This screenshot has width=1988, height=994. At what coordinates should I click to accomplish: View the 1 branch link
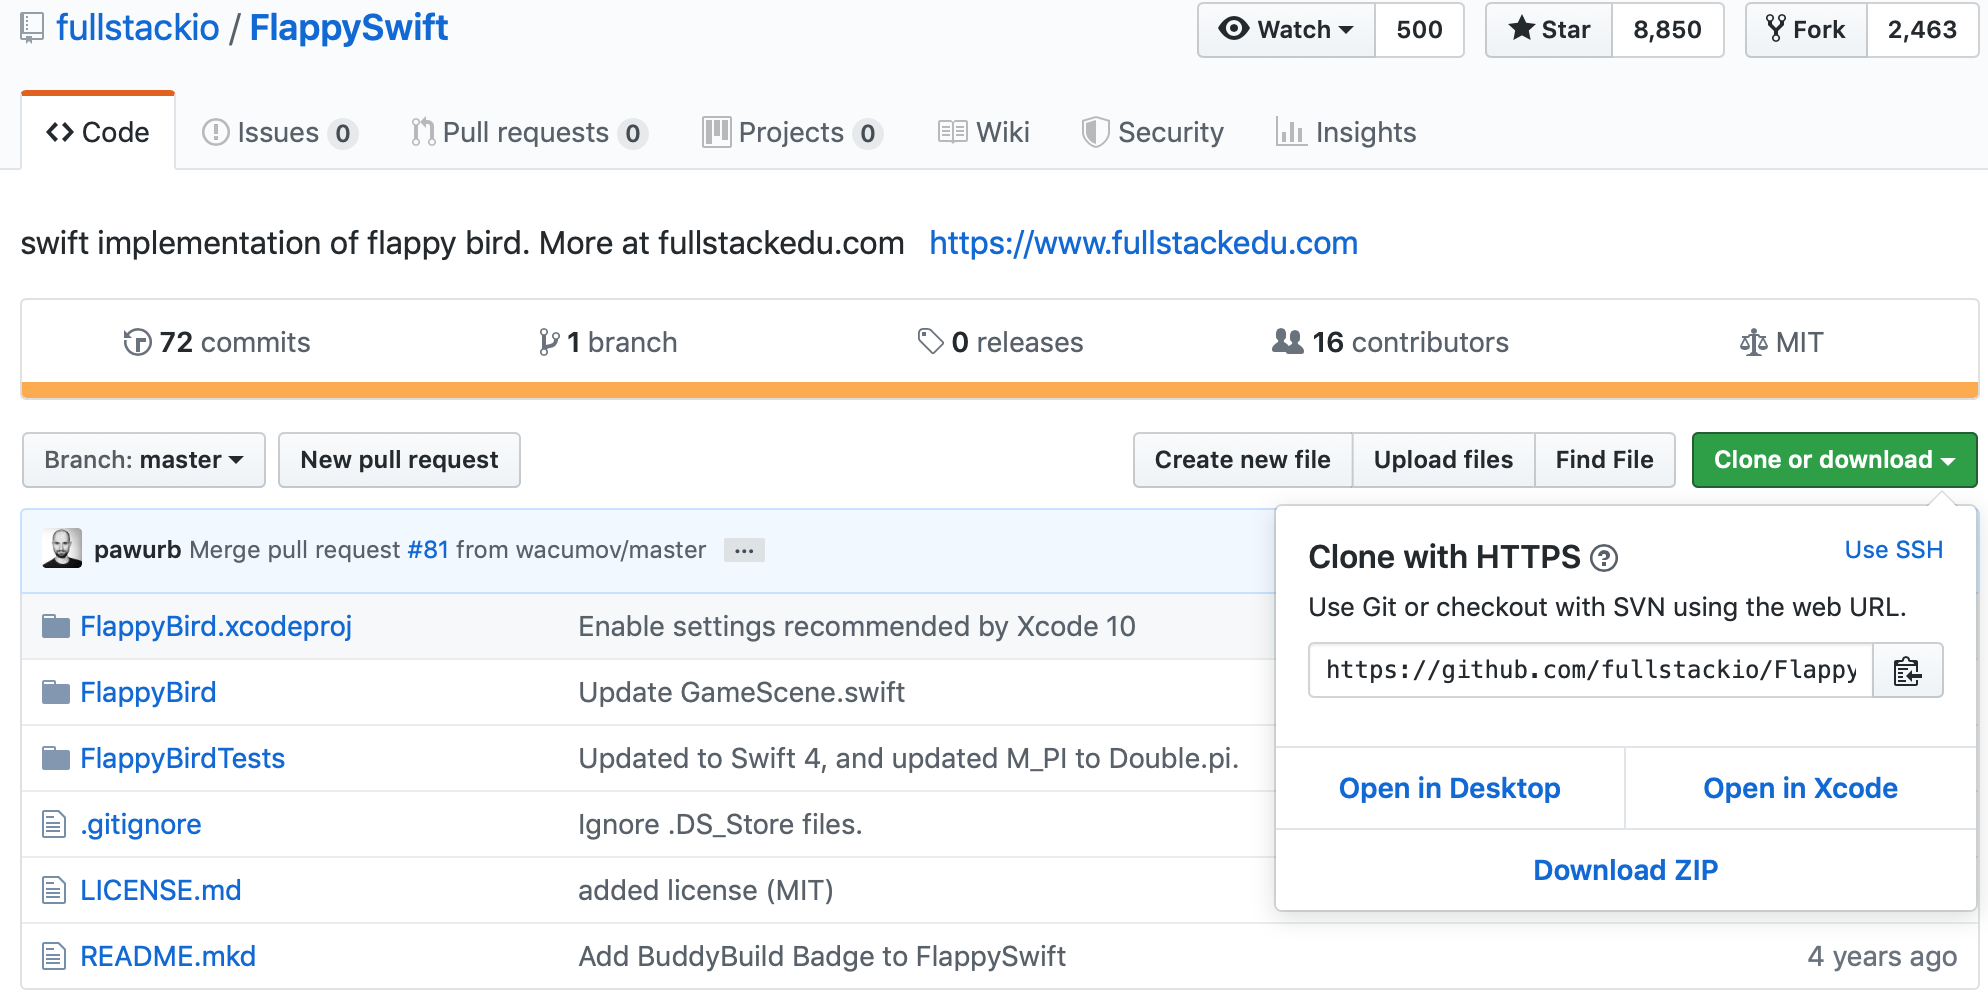tap(608, 342)
